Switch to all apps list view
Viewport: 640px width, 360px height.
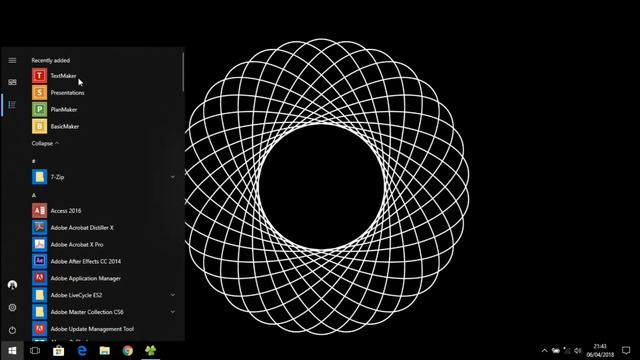pyautogui.click(x=12, y=105)
